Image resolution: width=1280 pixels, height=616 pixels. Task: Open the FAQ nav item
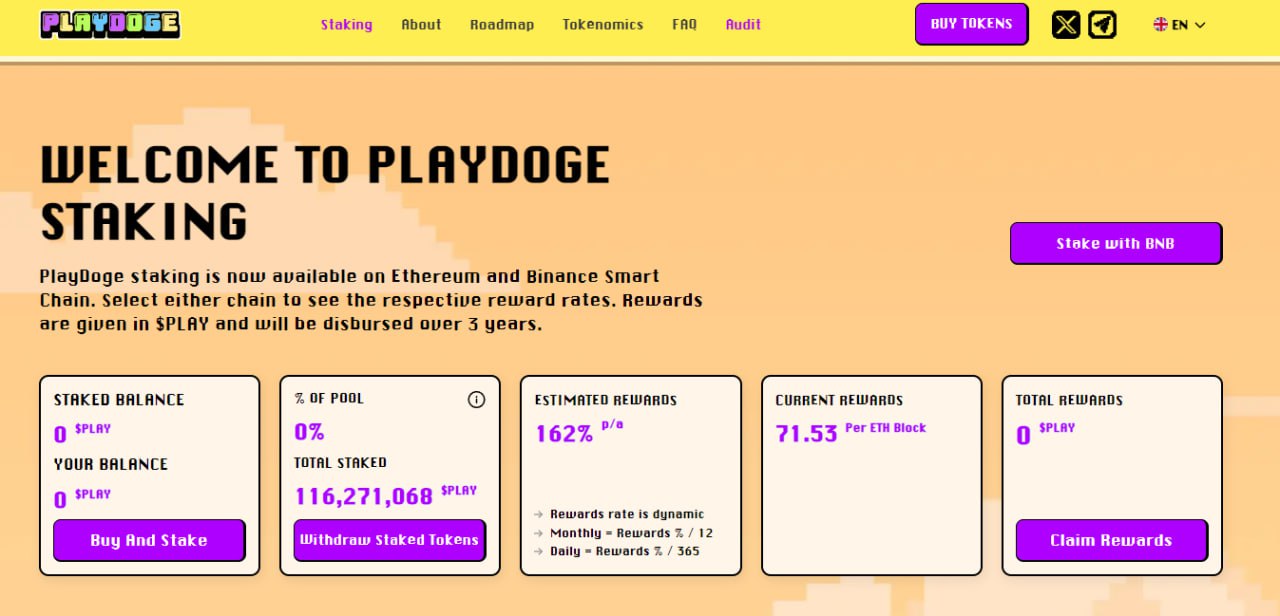pos(684,24)
